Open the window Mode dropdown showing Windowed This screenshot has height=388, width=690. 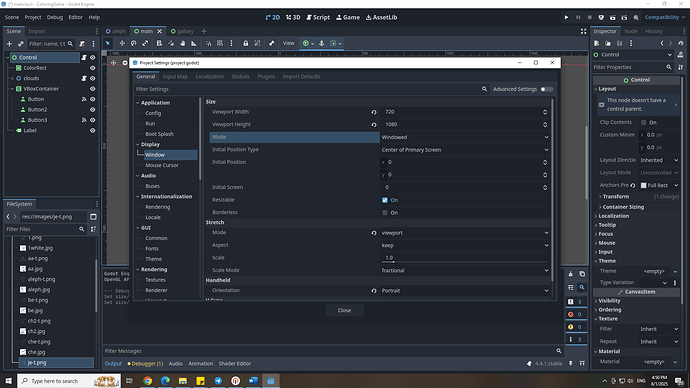(465, 137)
